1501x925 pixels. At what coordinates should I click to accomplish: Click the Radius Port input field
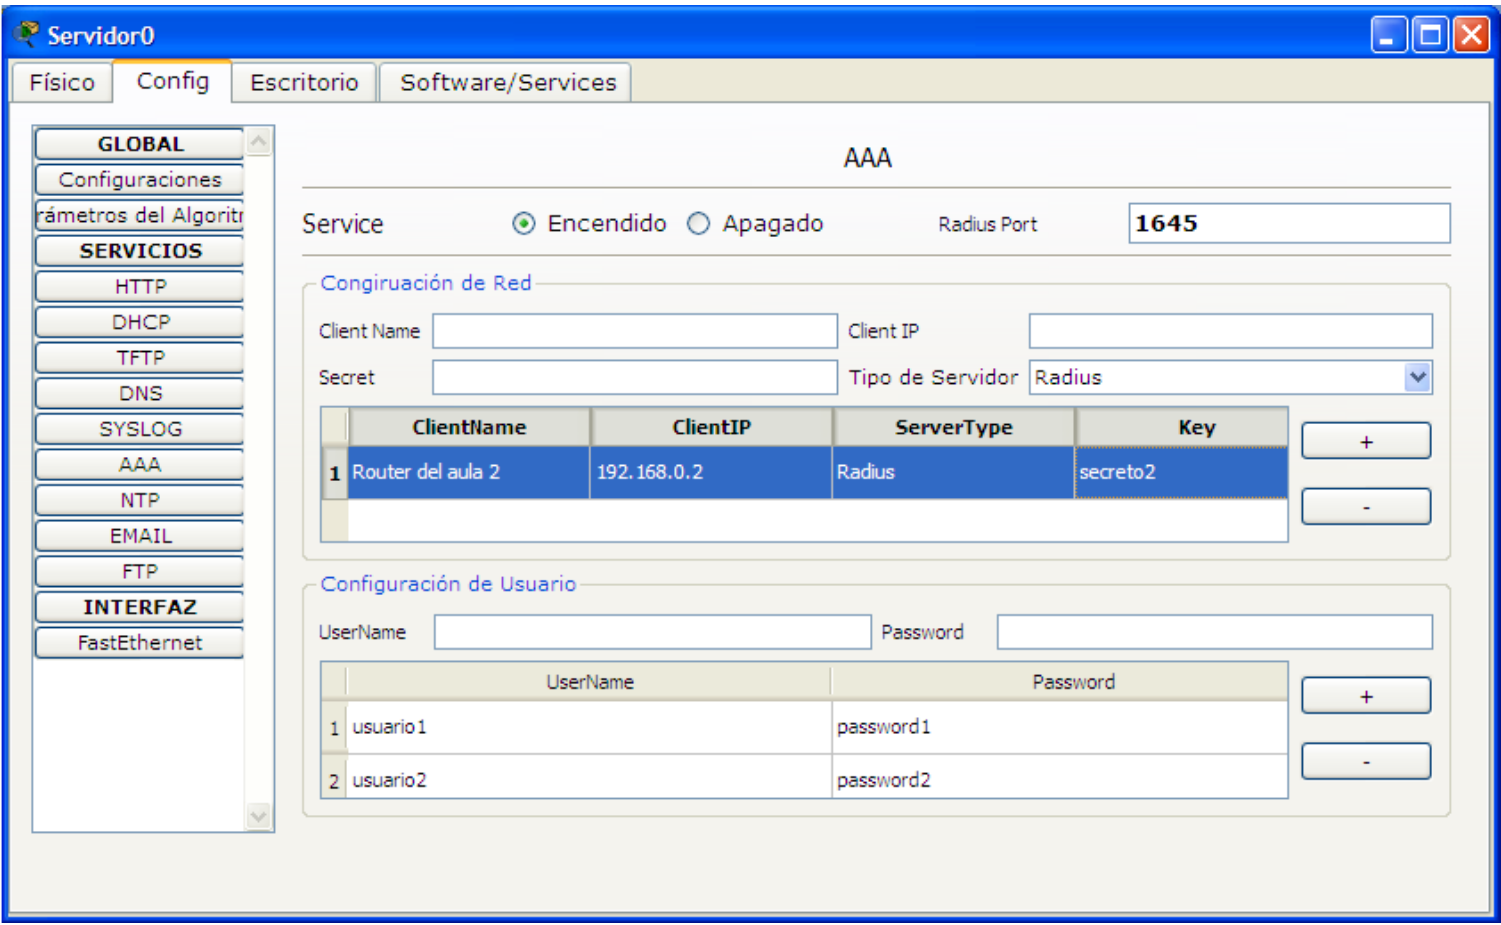[1288, 224]
